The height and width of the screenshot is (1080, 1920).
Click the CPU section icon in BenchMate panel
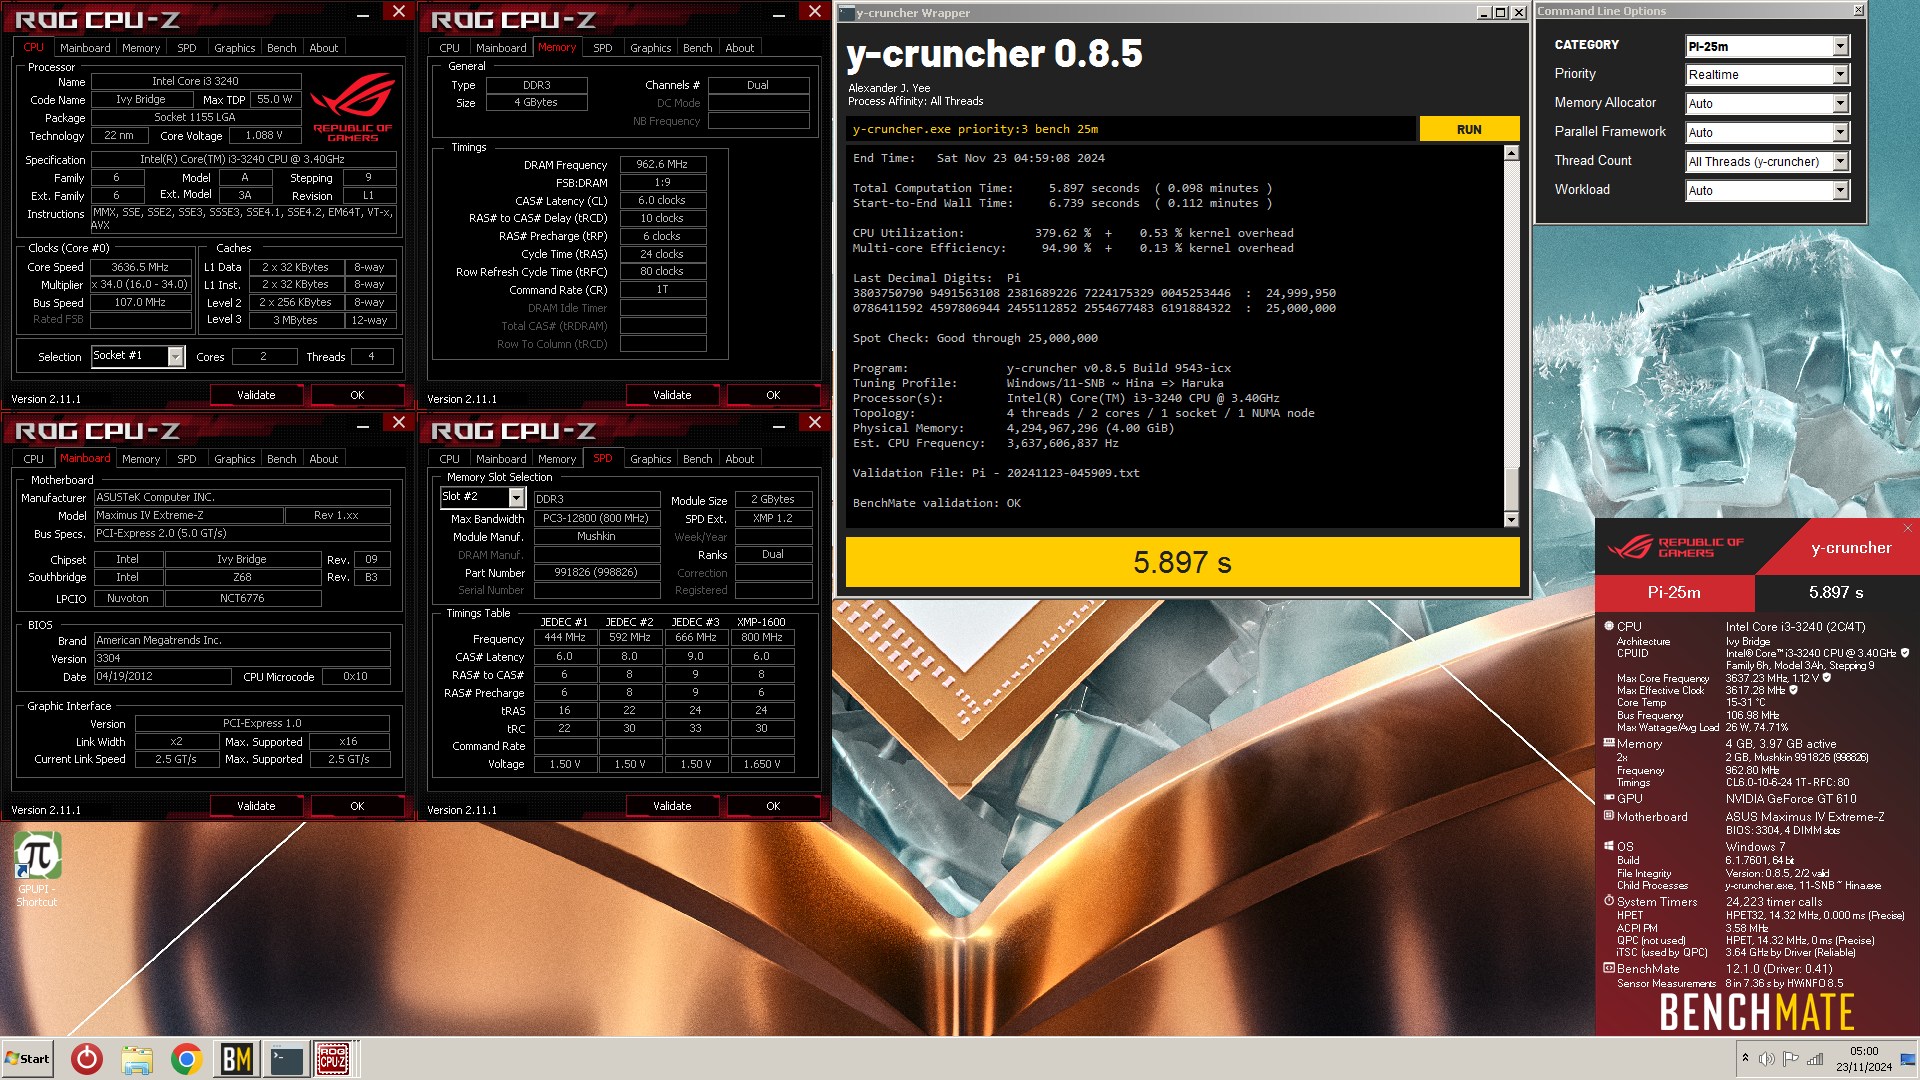tap(1609, 626)
